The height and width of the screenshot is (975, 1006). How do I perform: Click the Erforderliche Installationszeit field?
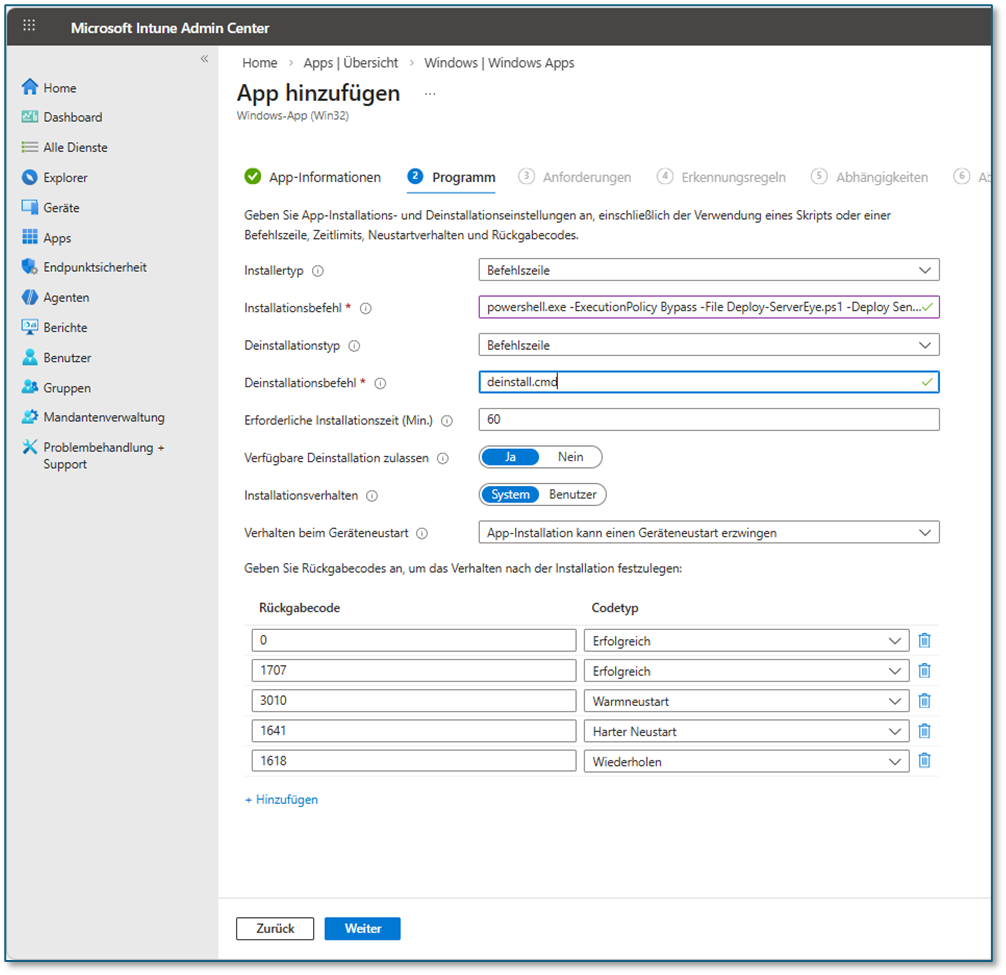point(709,420)
